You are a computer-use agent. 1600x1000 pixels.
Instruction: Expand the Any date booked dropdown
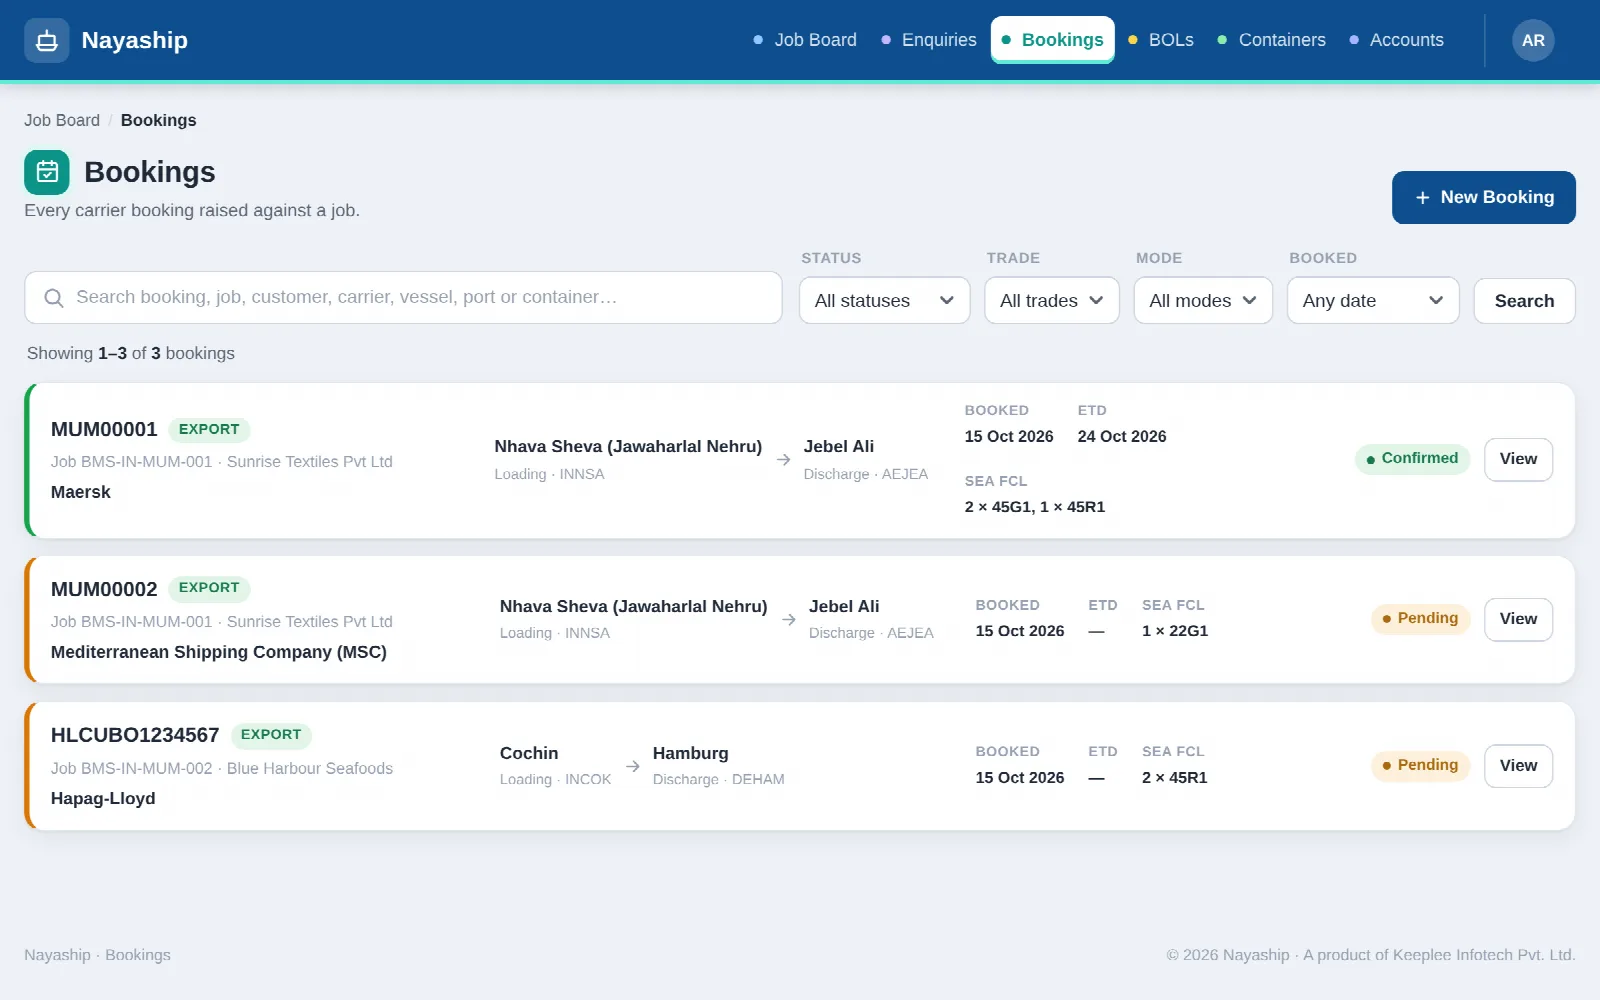click(x=1373, y=301)
